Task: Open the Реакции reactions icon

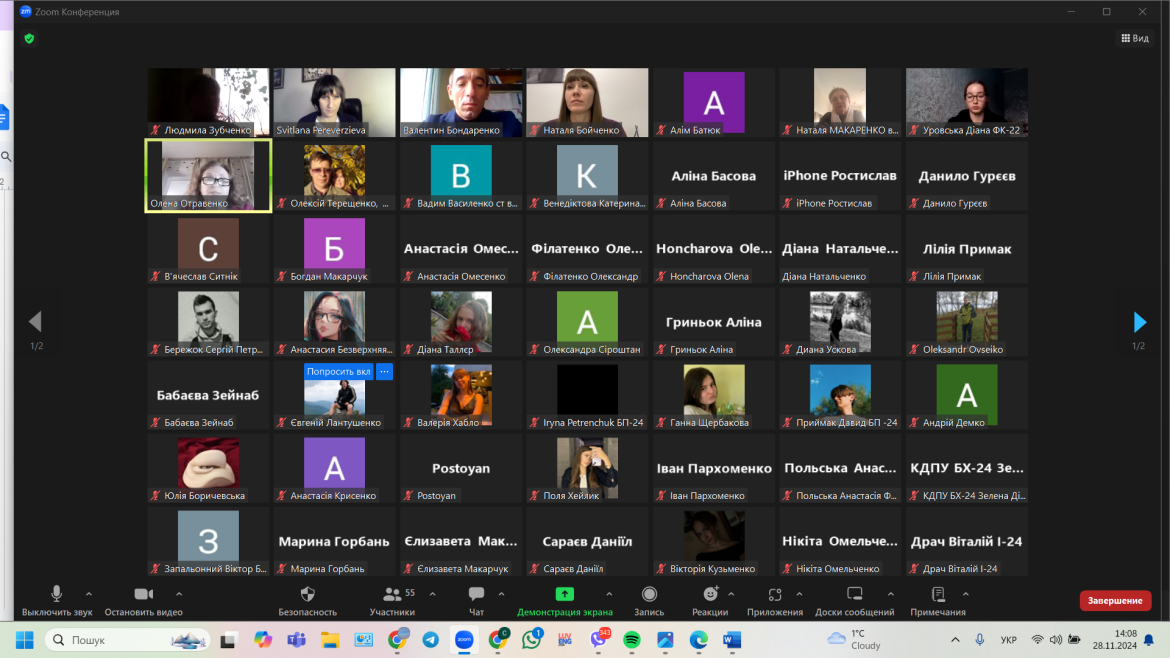Action: pyautogui.click(x=710, y=594)
